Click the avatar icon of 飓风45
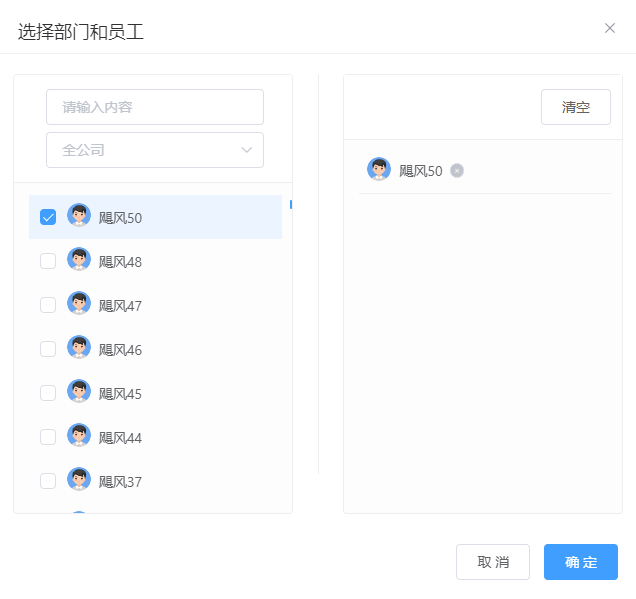636x599 pixels. (79, 392)
